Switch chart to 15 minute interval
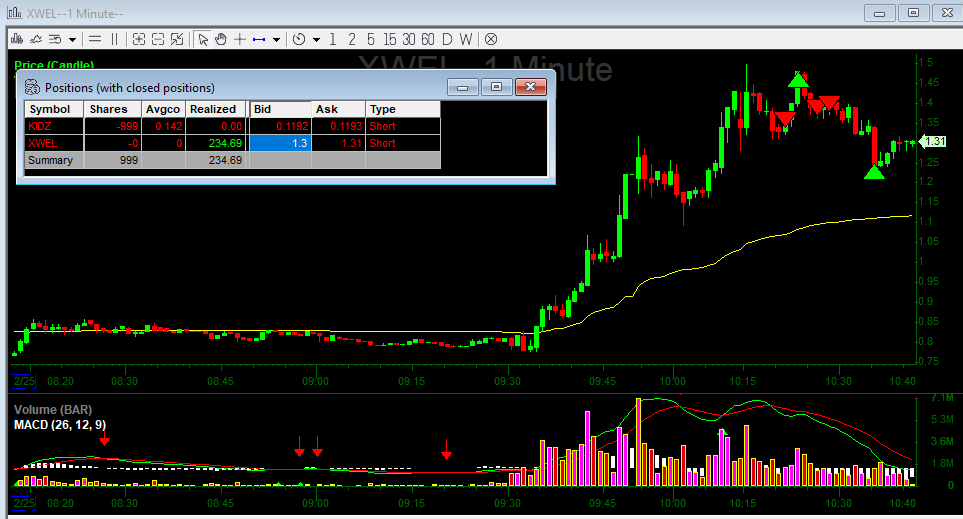963x519 pixels. [390, 39]
